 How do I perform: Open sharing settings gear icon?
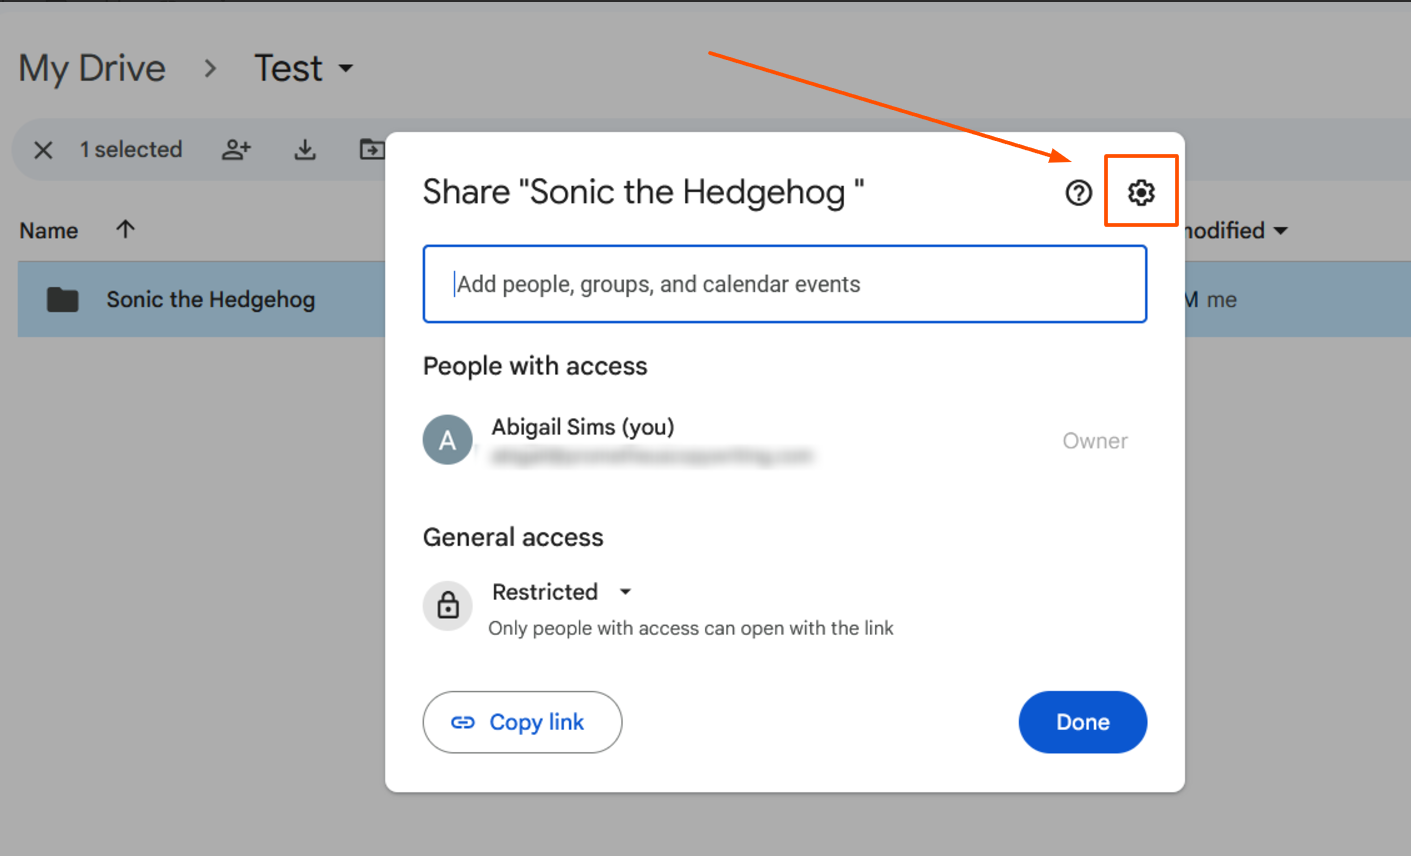(1141, 192)
